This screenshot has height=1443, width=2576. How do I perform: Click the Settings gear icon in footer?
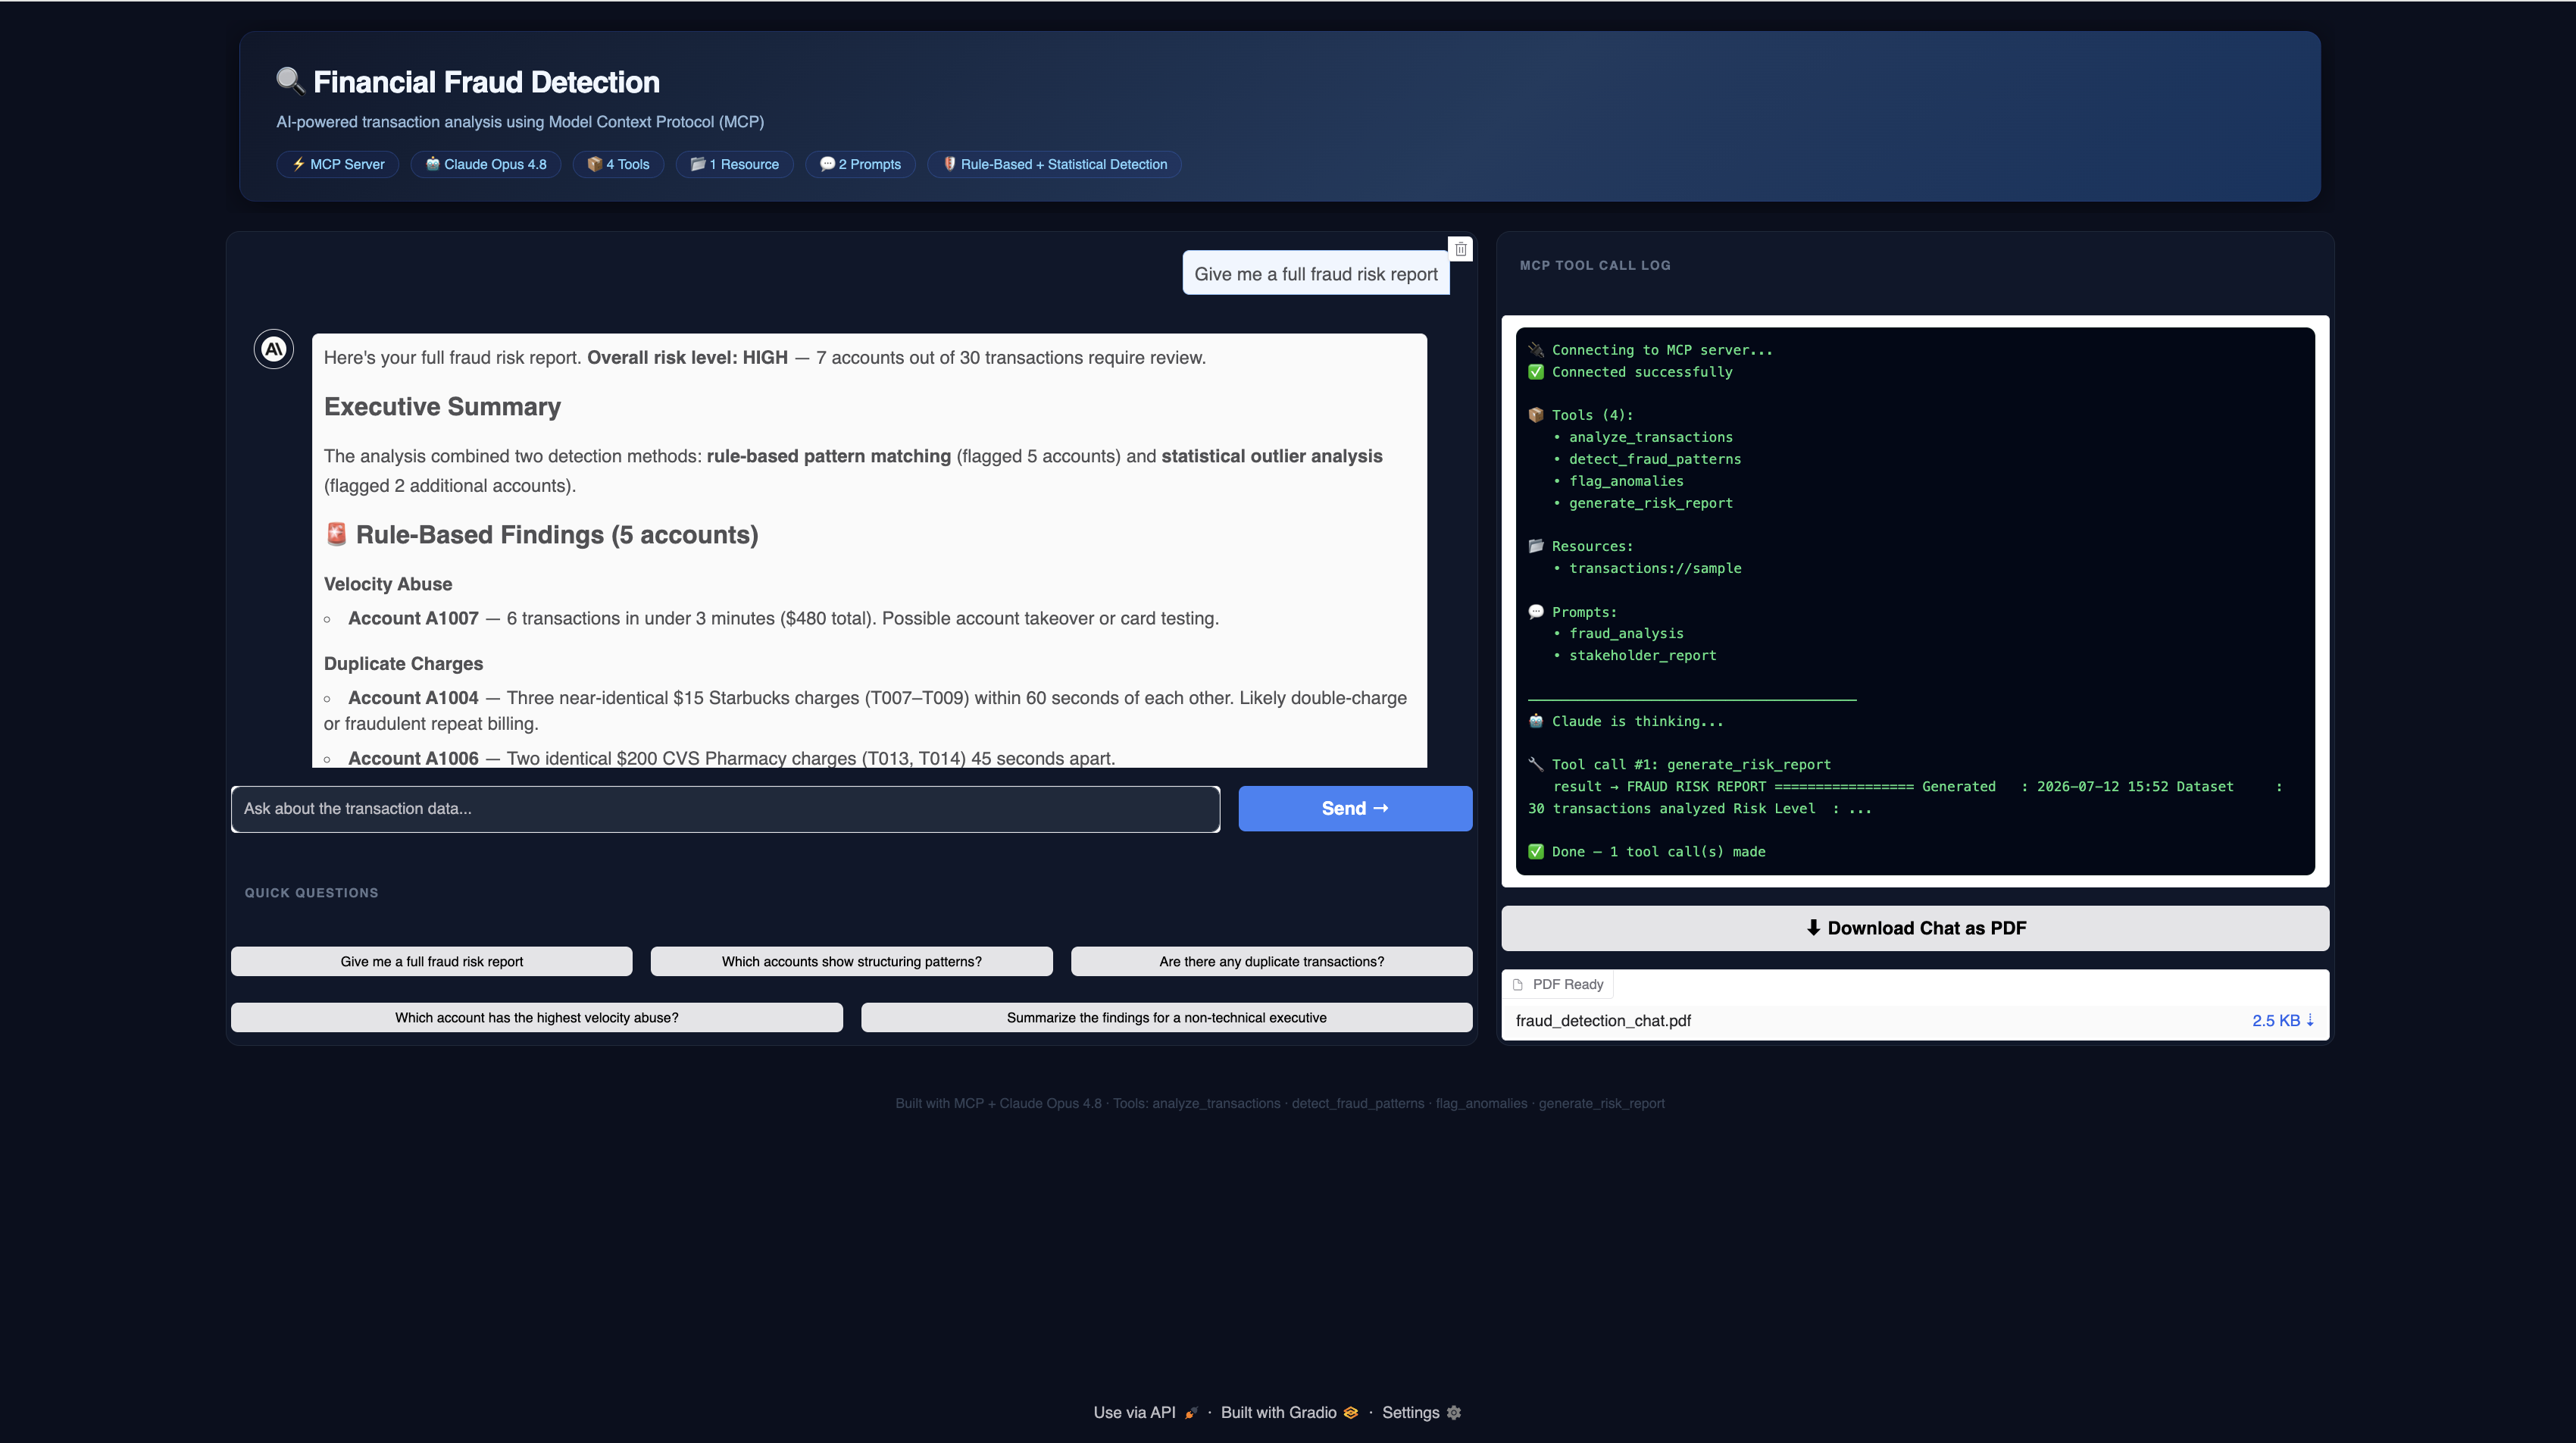(x=1454, y=1412)
